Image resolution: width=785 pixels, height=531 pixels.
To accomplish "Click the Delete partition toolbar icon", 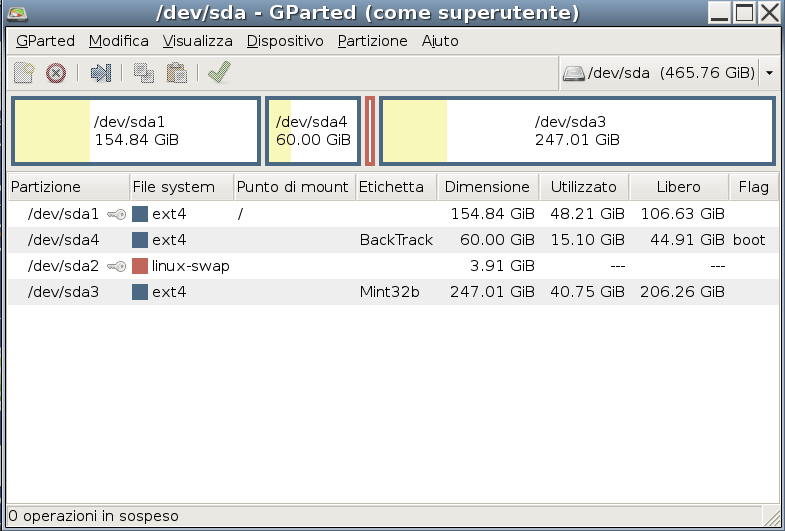I will coord(56,73).
